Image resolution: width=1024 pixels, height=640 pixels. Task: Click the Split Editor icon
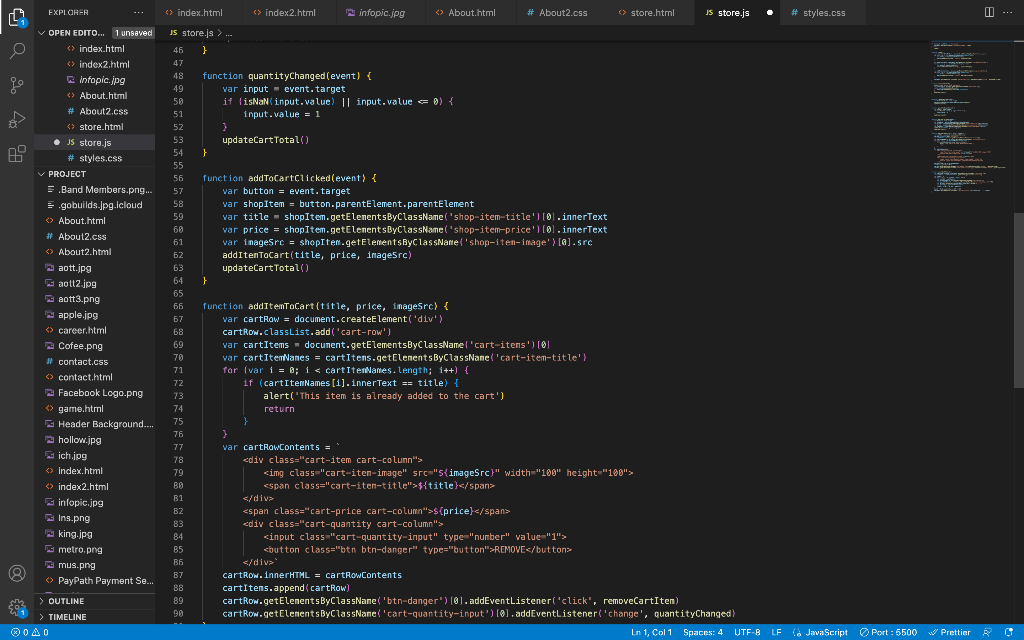988,12
